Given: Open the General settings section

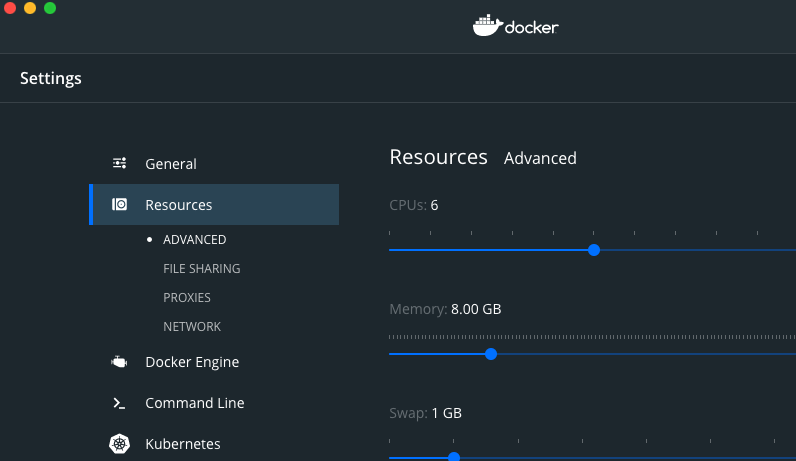Looking at the screenshot, I should coord(171,164).
